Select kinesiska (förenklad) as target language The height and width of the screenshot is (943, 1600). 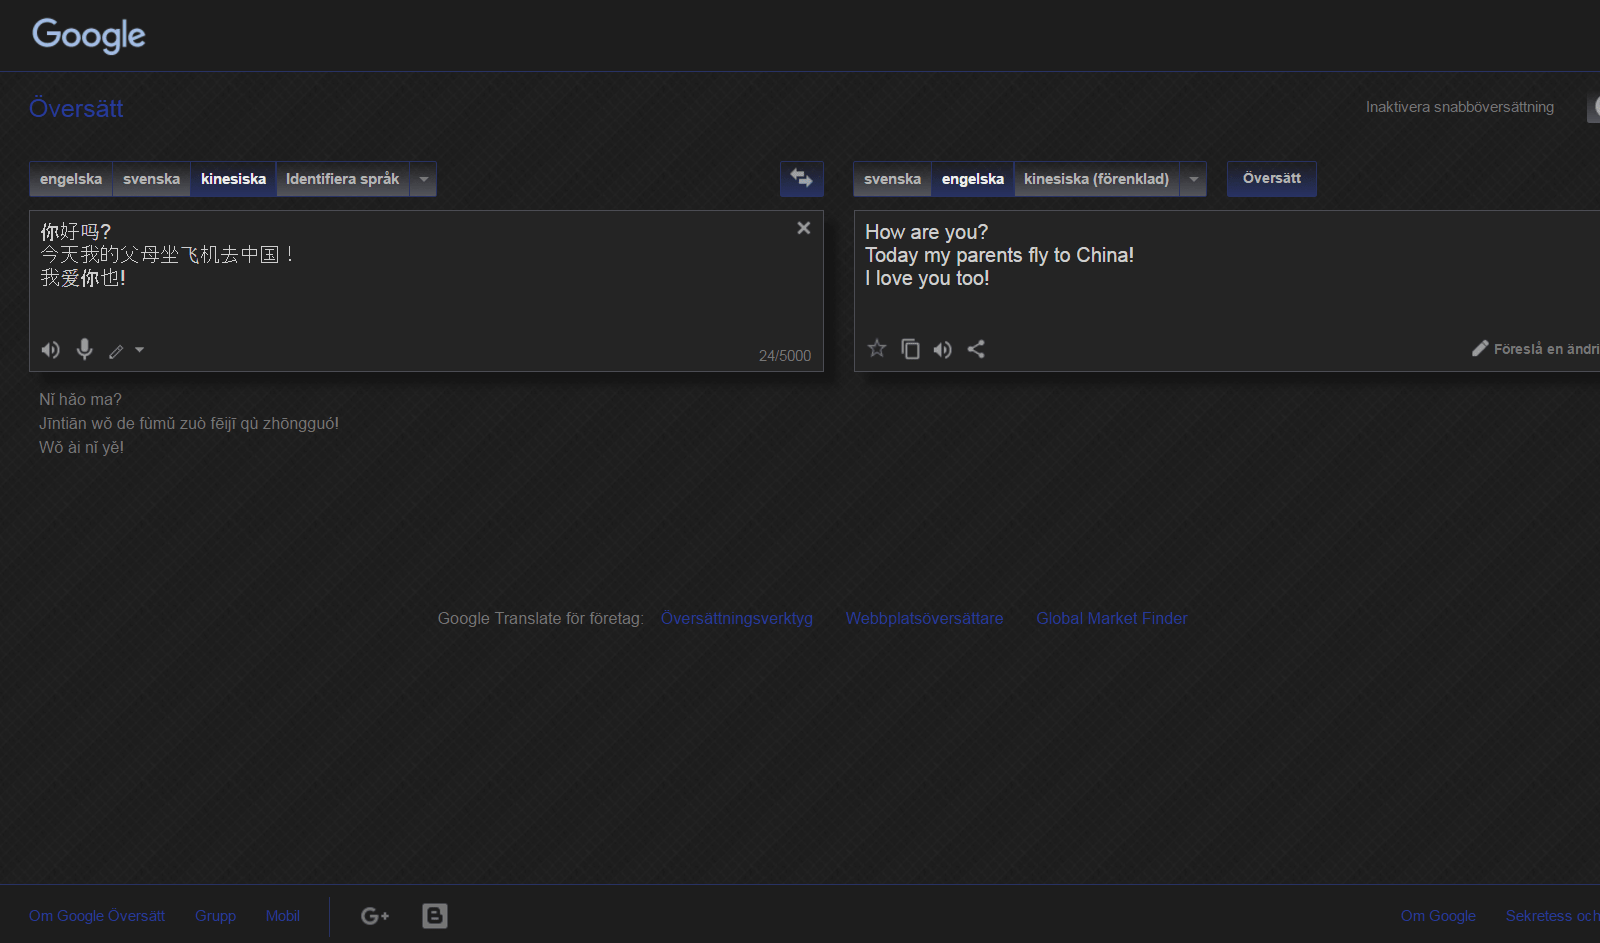[x=1096, y=179]
